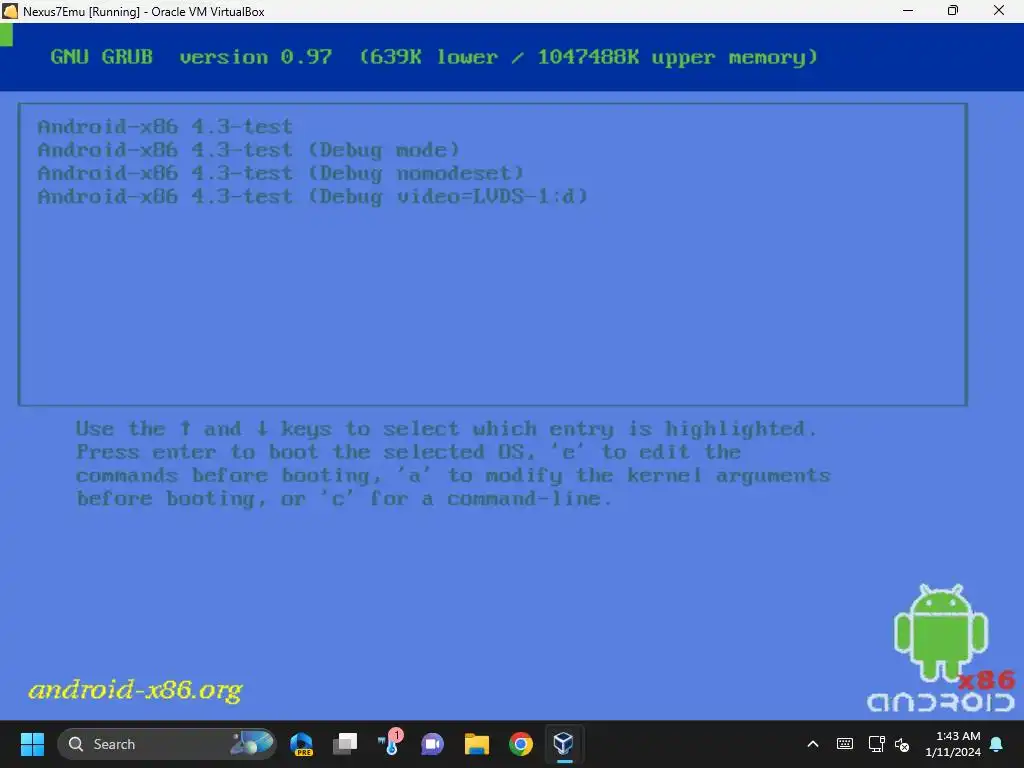
Task: Click the Android x86 robot logo
Action: point(941,647)
